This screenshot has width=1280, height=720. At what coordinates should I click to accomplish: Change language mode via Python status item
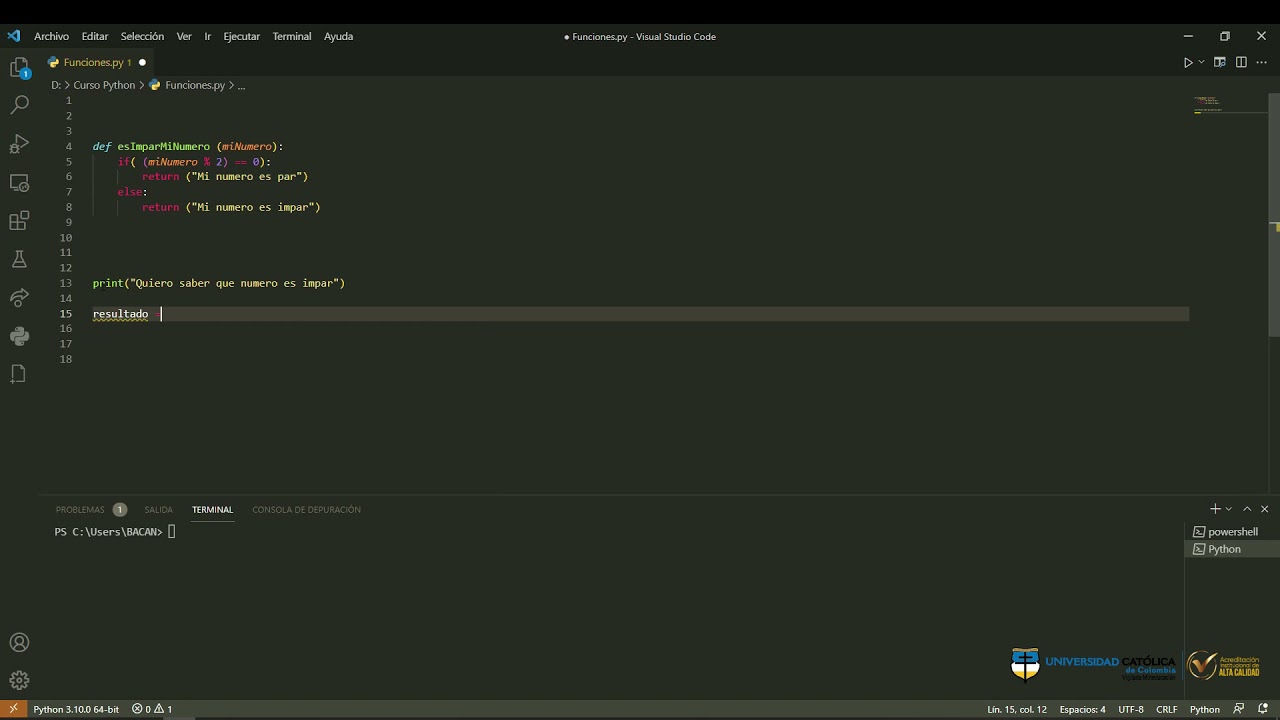tap(1205, 709)
